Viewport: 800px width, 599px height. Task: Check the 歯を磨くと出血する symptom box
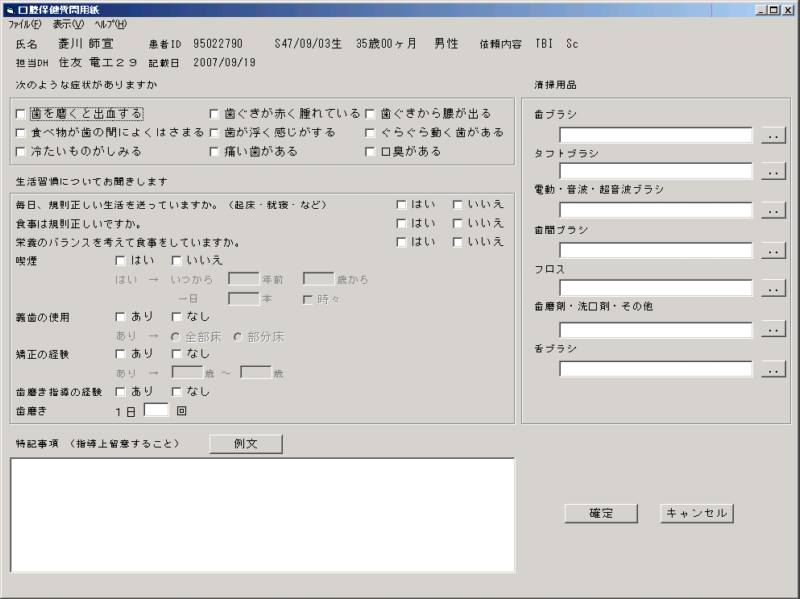point(21,114)
